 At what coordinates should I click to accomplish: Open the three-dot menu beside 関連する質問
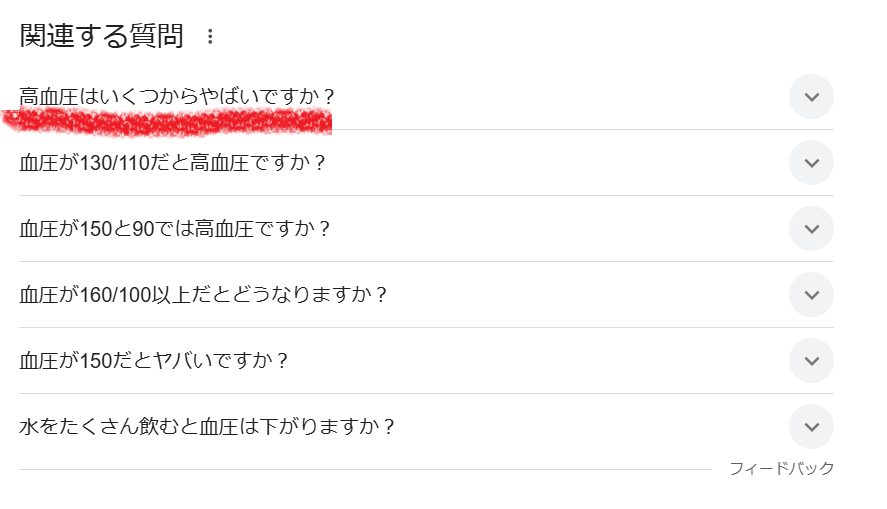pos(210,37)
